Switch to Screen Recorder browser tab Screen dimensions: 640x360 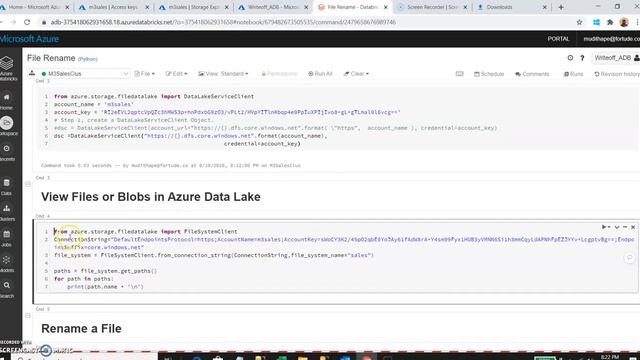(x=433, y=7)
